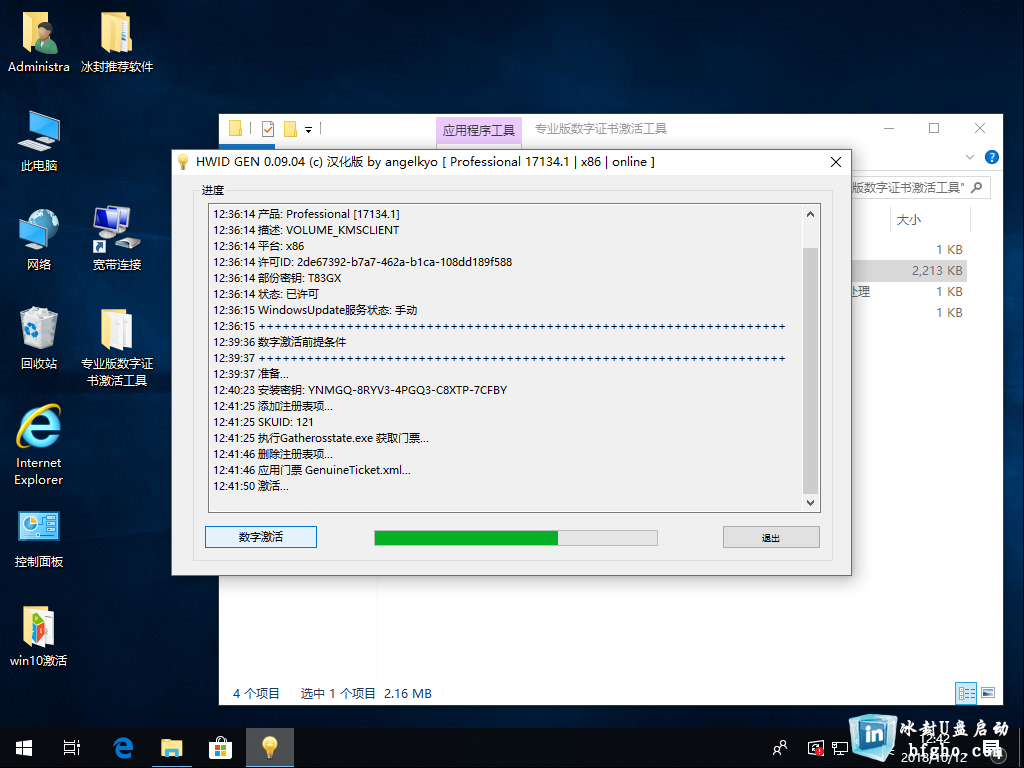The height and width of the screenshot is (768, 1024).
Task: Select log line 描述: VOLUME_KMSCLIENT
Action: pos(306,230)
